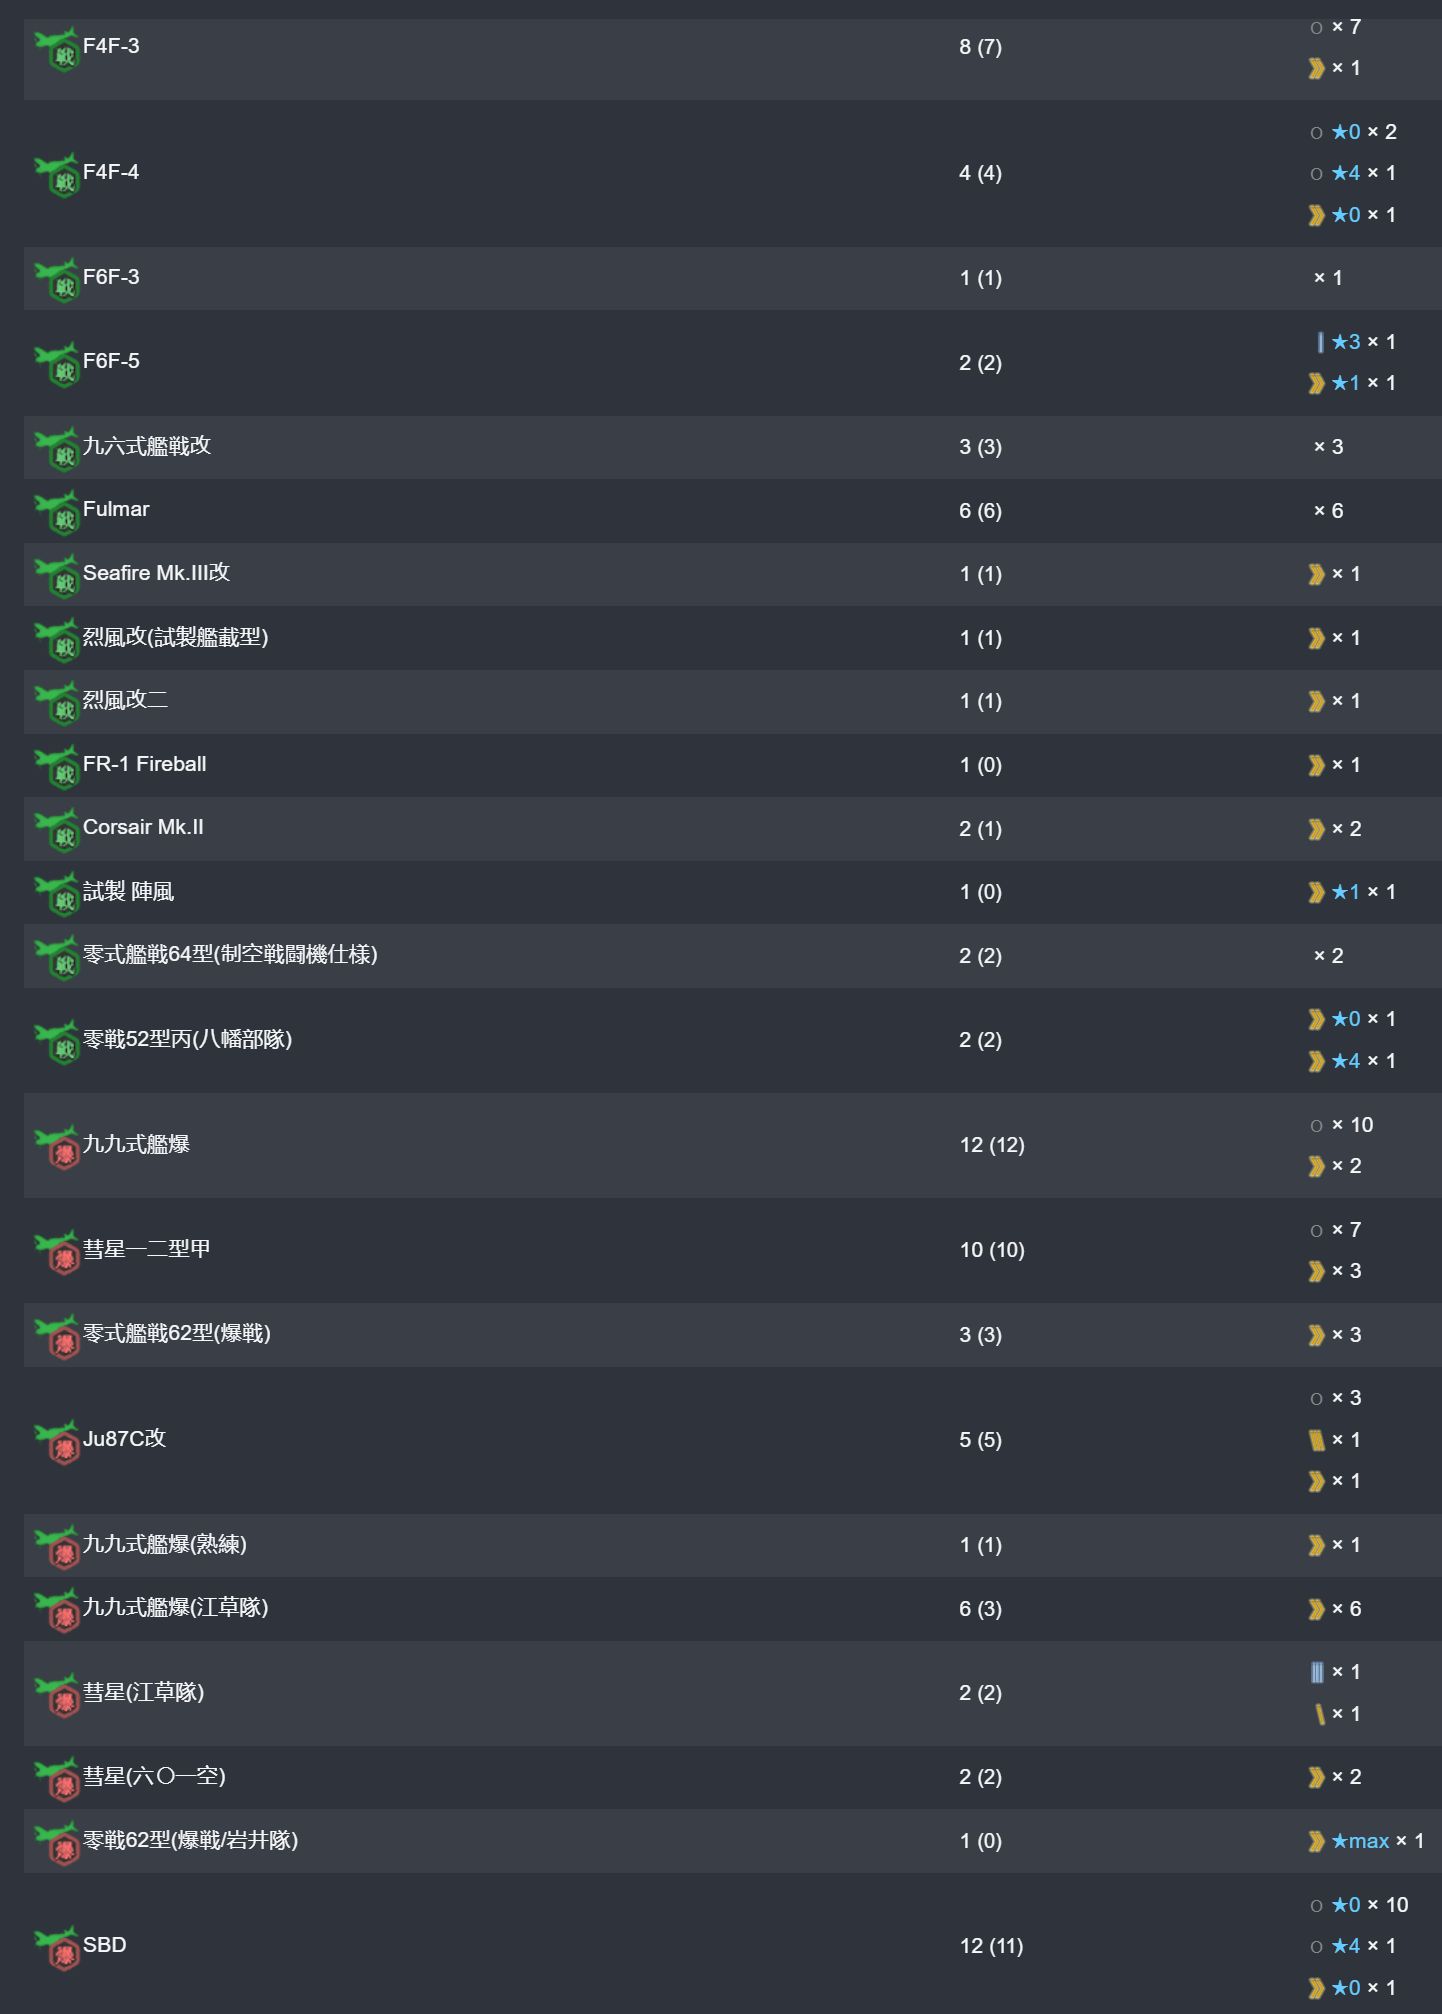The width and height of the screenshot is (1442, 2014).
Task: Click the fighter icon next to Fulmar
Action: pyautogui.click(x=57, y=512)
